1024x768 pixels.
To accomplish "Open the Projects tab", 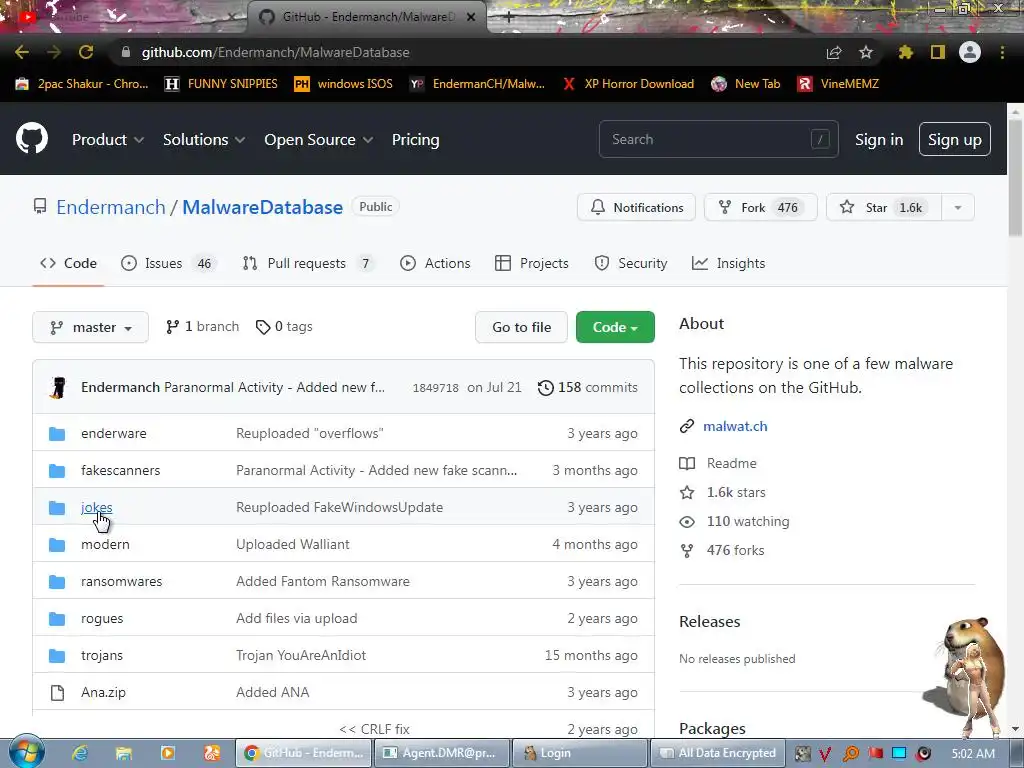I will pos(532,263).
